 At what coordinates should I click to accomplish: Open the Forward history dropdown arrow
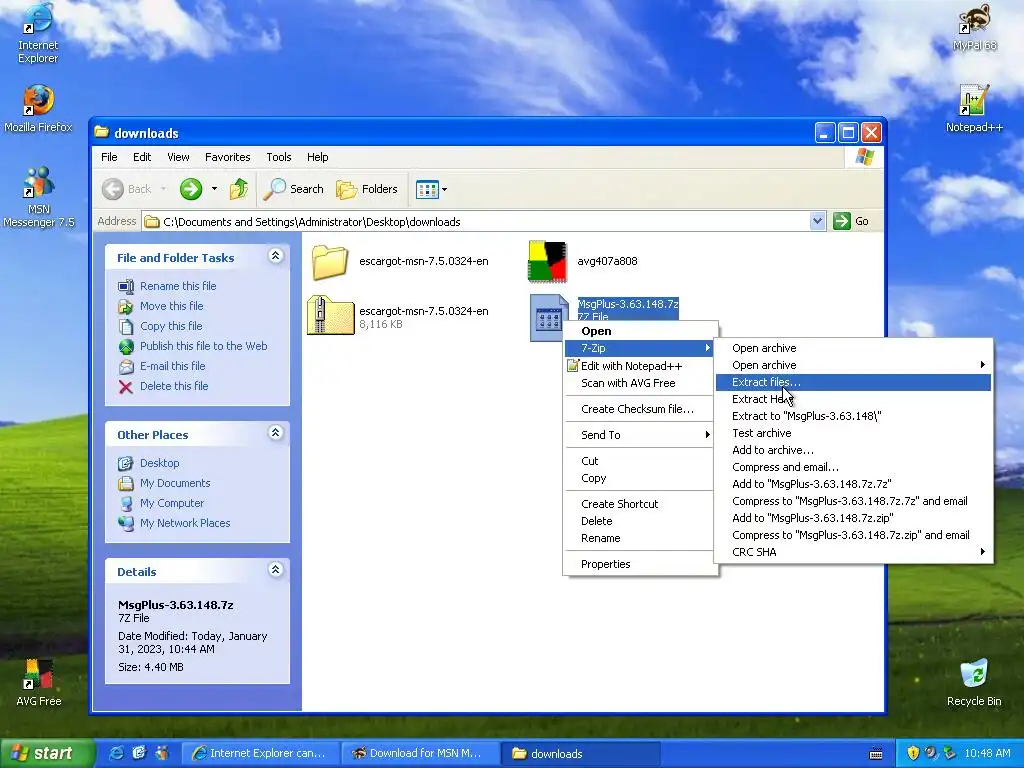(x=214, y=189)
